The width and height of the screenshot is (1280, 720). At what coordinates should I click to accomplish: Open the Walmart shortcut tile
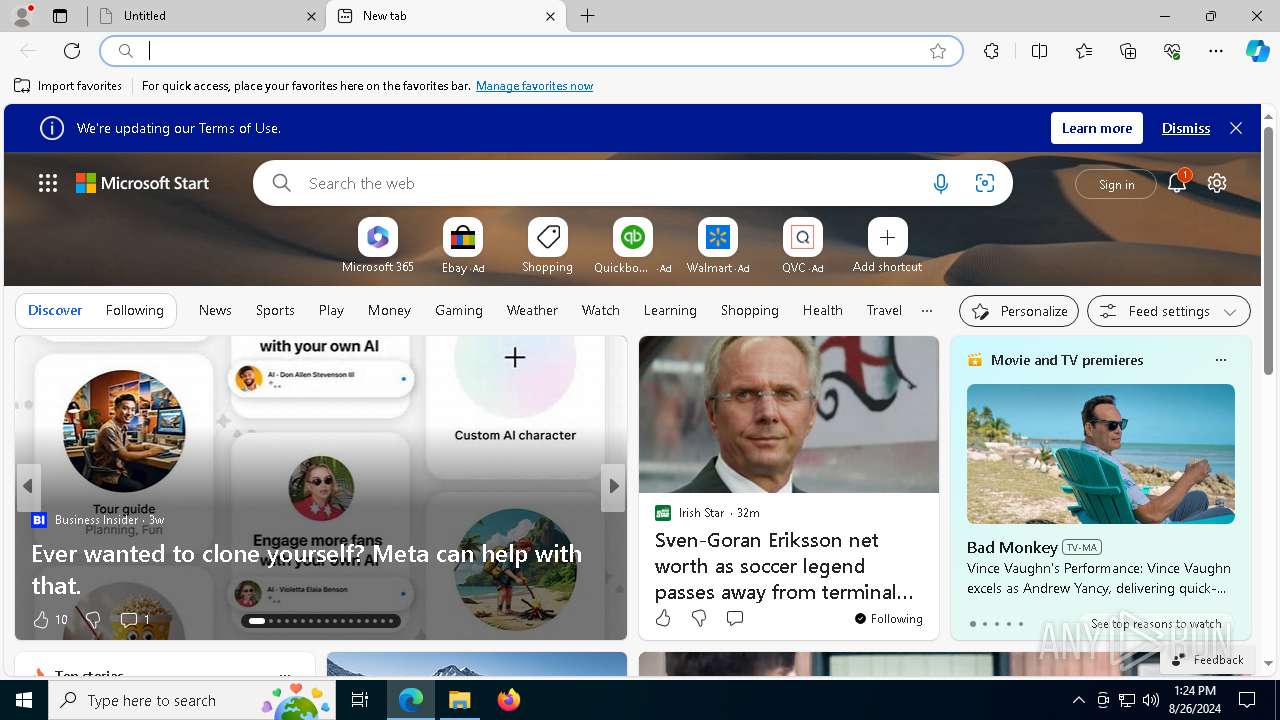tap(718, 245)
